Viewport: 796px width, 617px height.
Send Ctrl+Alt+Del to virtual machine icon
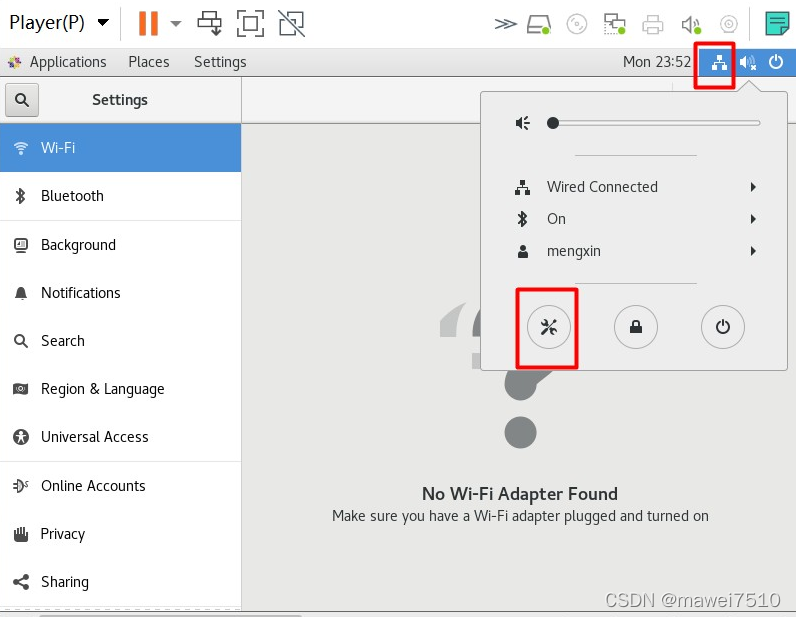tap(210, 23)
